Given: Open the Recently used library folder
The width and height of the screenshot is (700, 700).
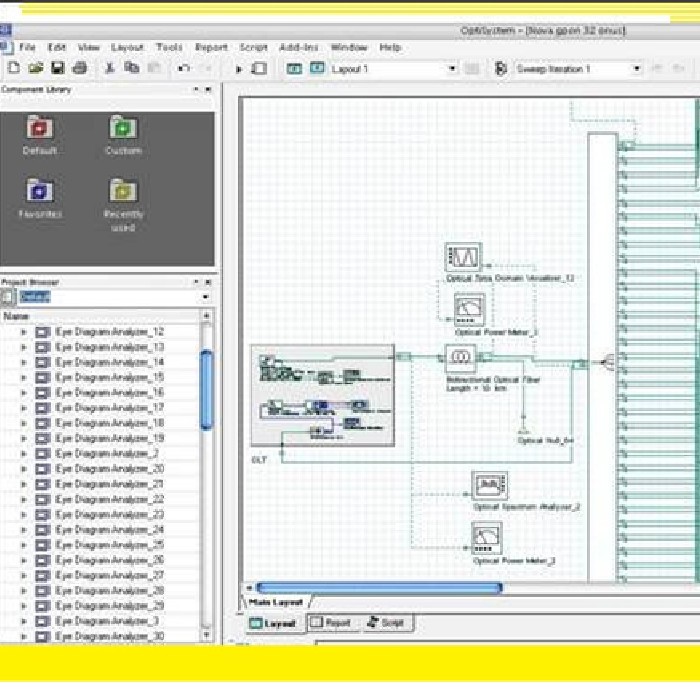Looking at the screenshot, I should [x=123, y=192].
